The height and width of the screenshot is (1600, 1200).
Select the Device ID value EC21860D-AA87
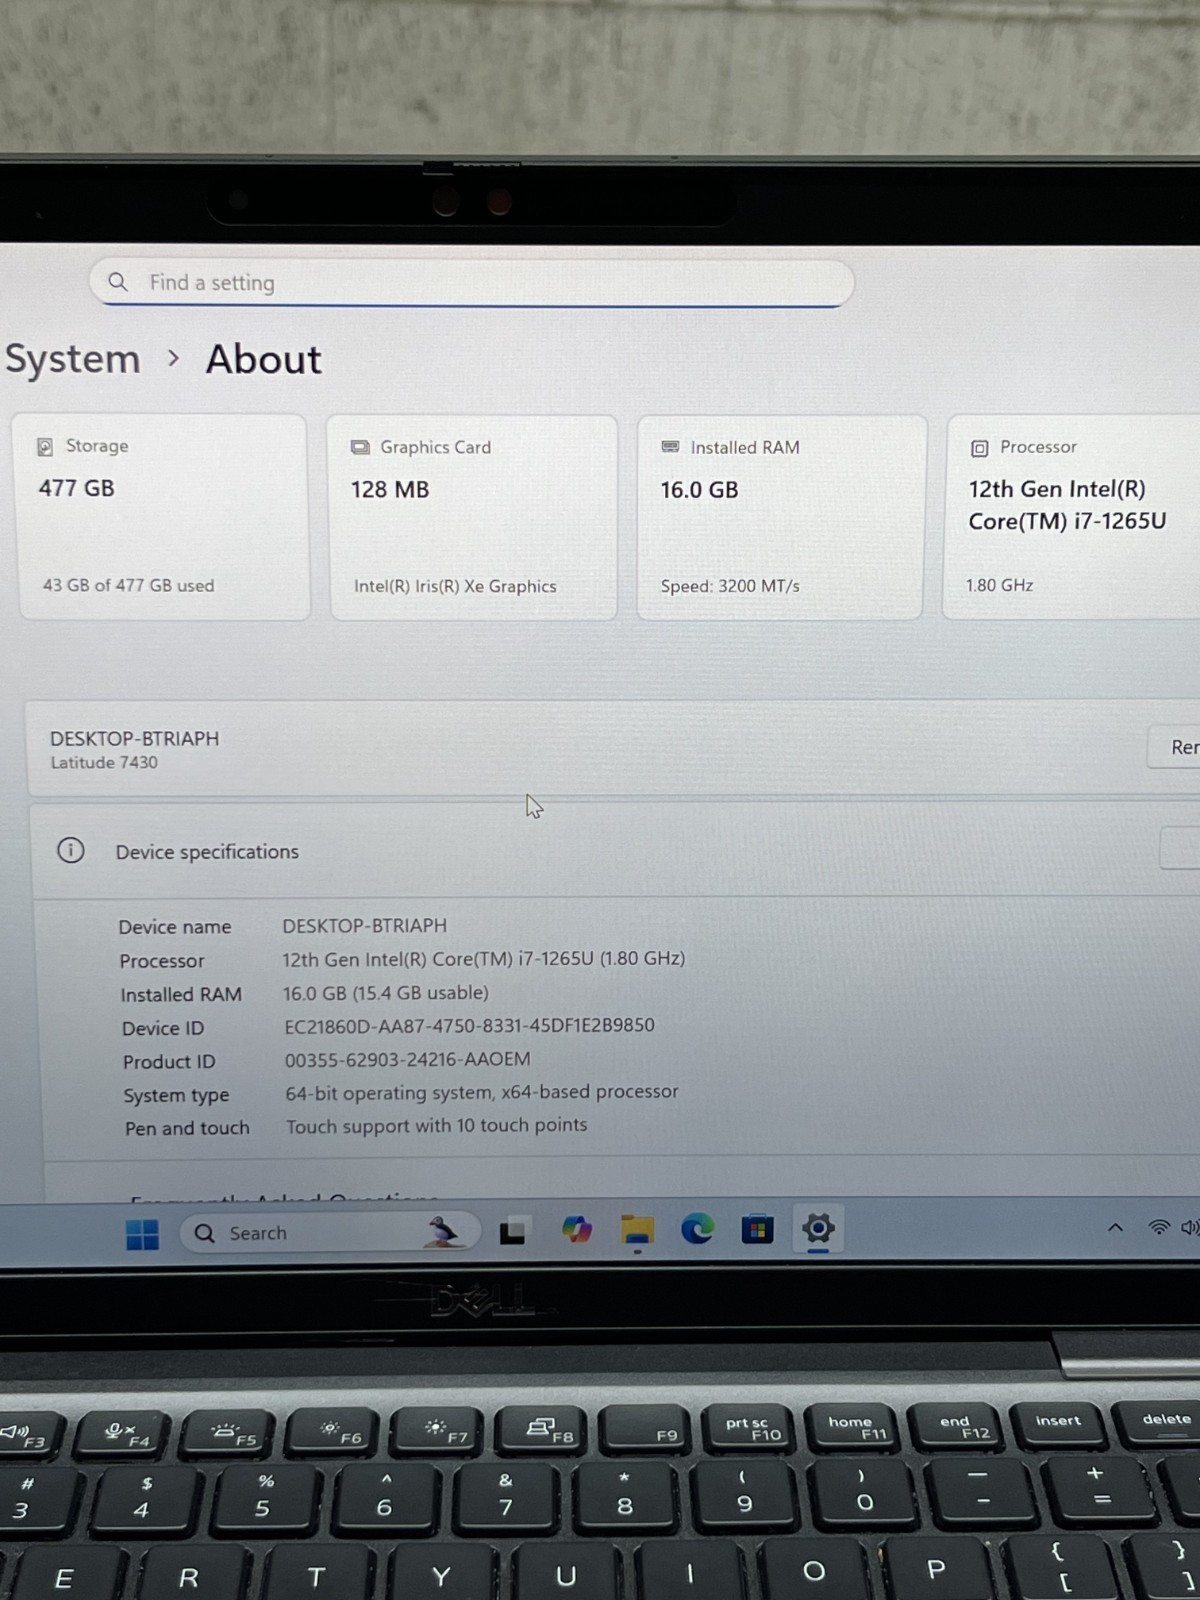point(469,1025)
